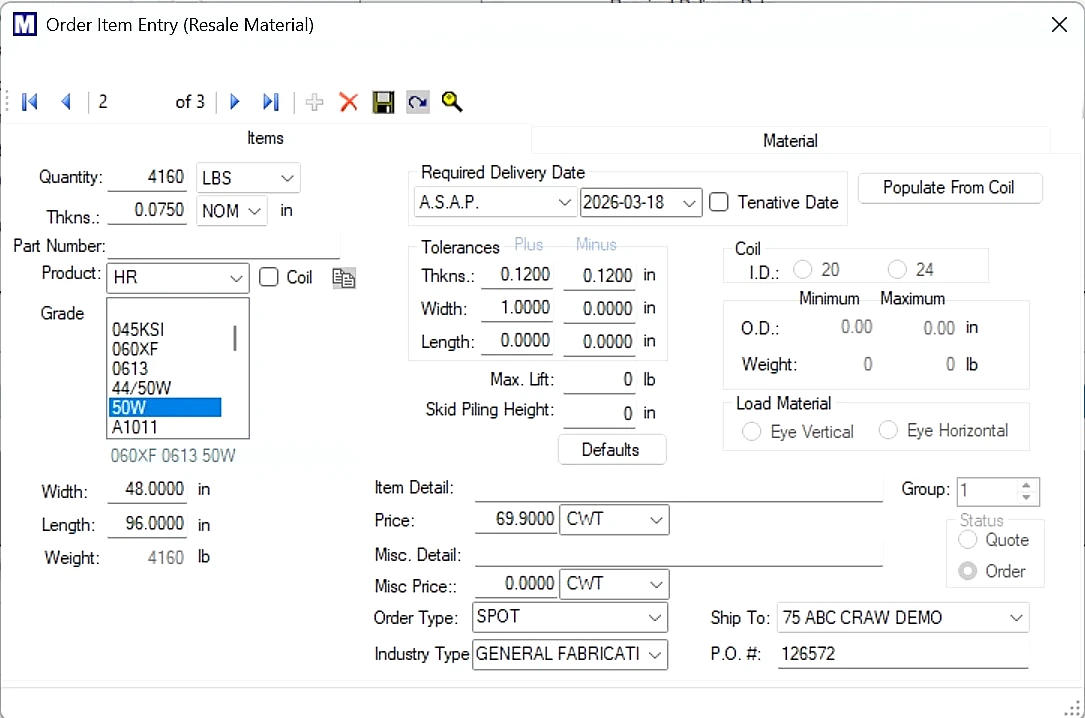This screenshot has height=718, width=1085.
Task: Save the order item using the disk icon
Action: tap(383, 101)
